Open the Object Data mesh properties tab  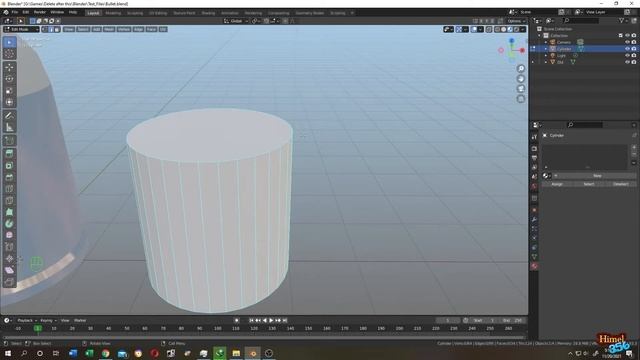pyautogui.click(x=534, y=257)
